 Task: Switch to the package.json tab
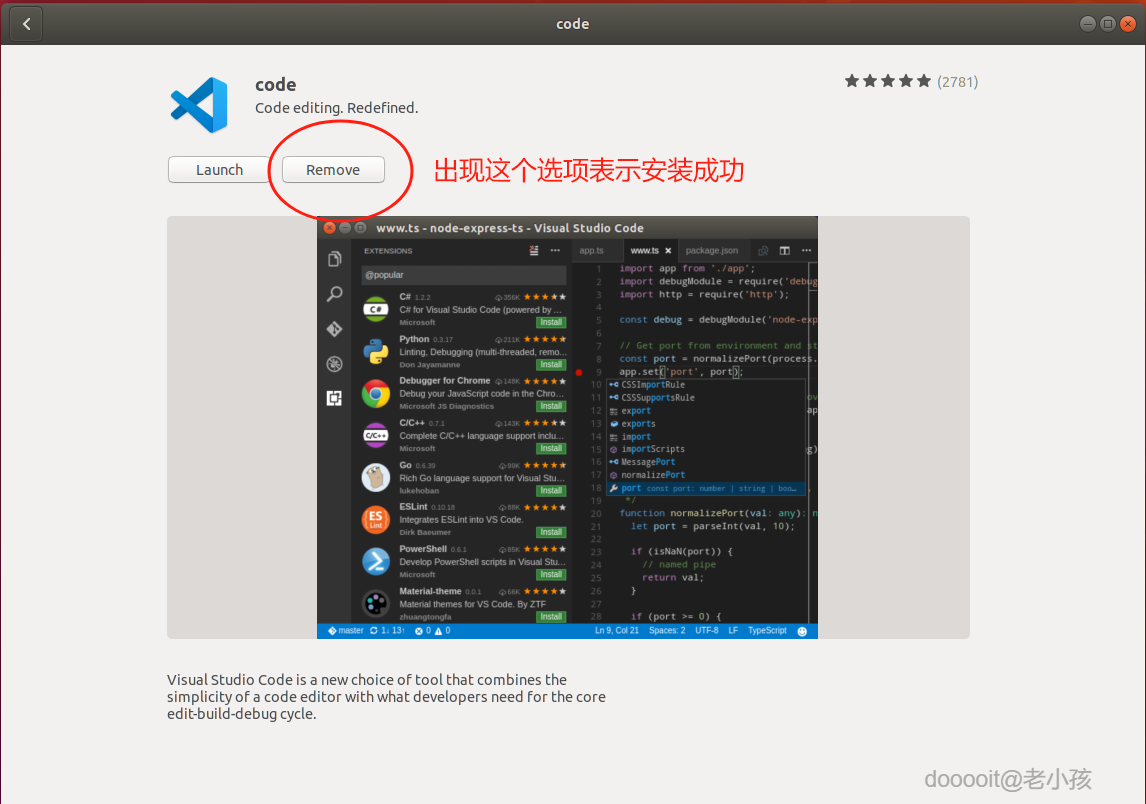[712, 250]
